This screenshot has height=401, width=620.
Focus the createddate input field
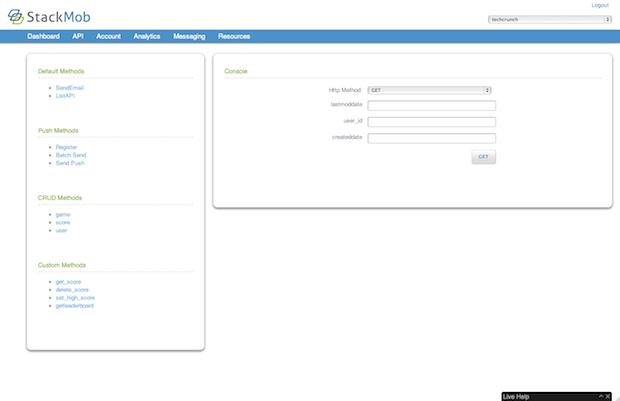[x=431, y=138]
